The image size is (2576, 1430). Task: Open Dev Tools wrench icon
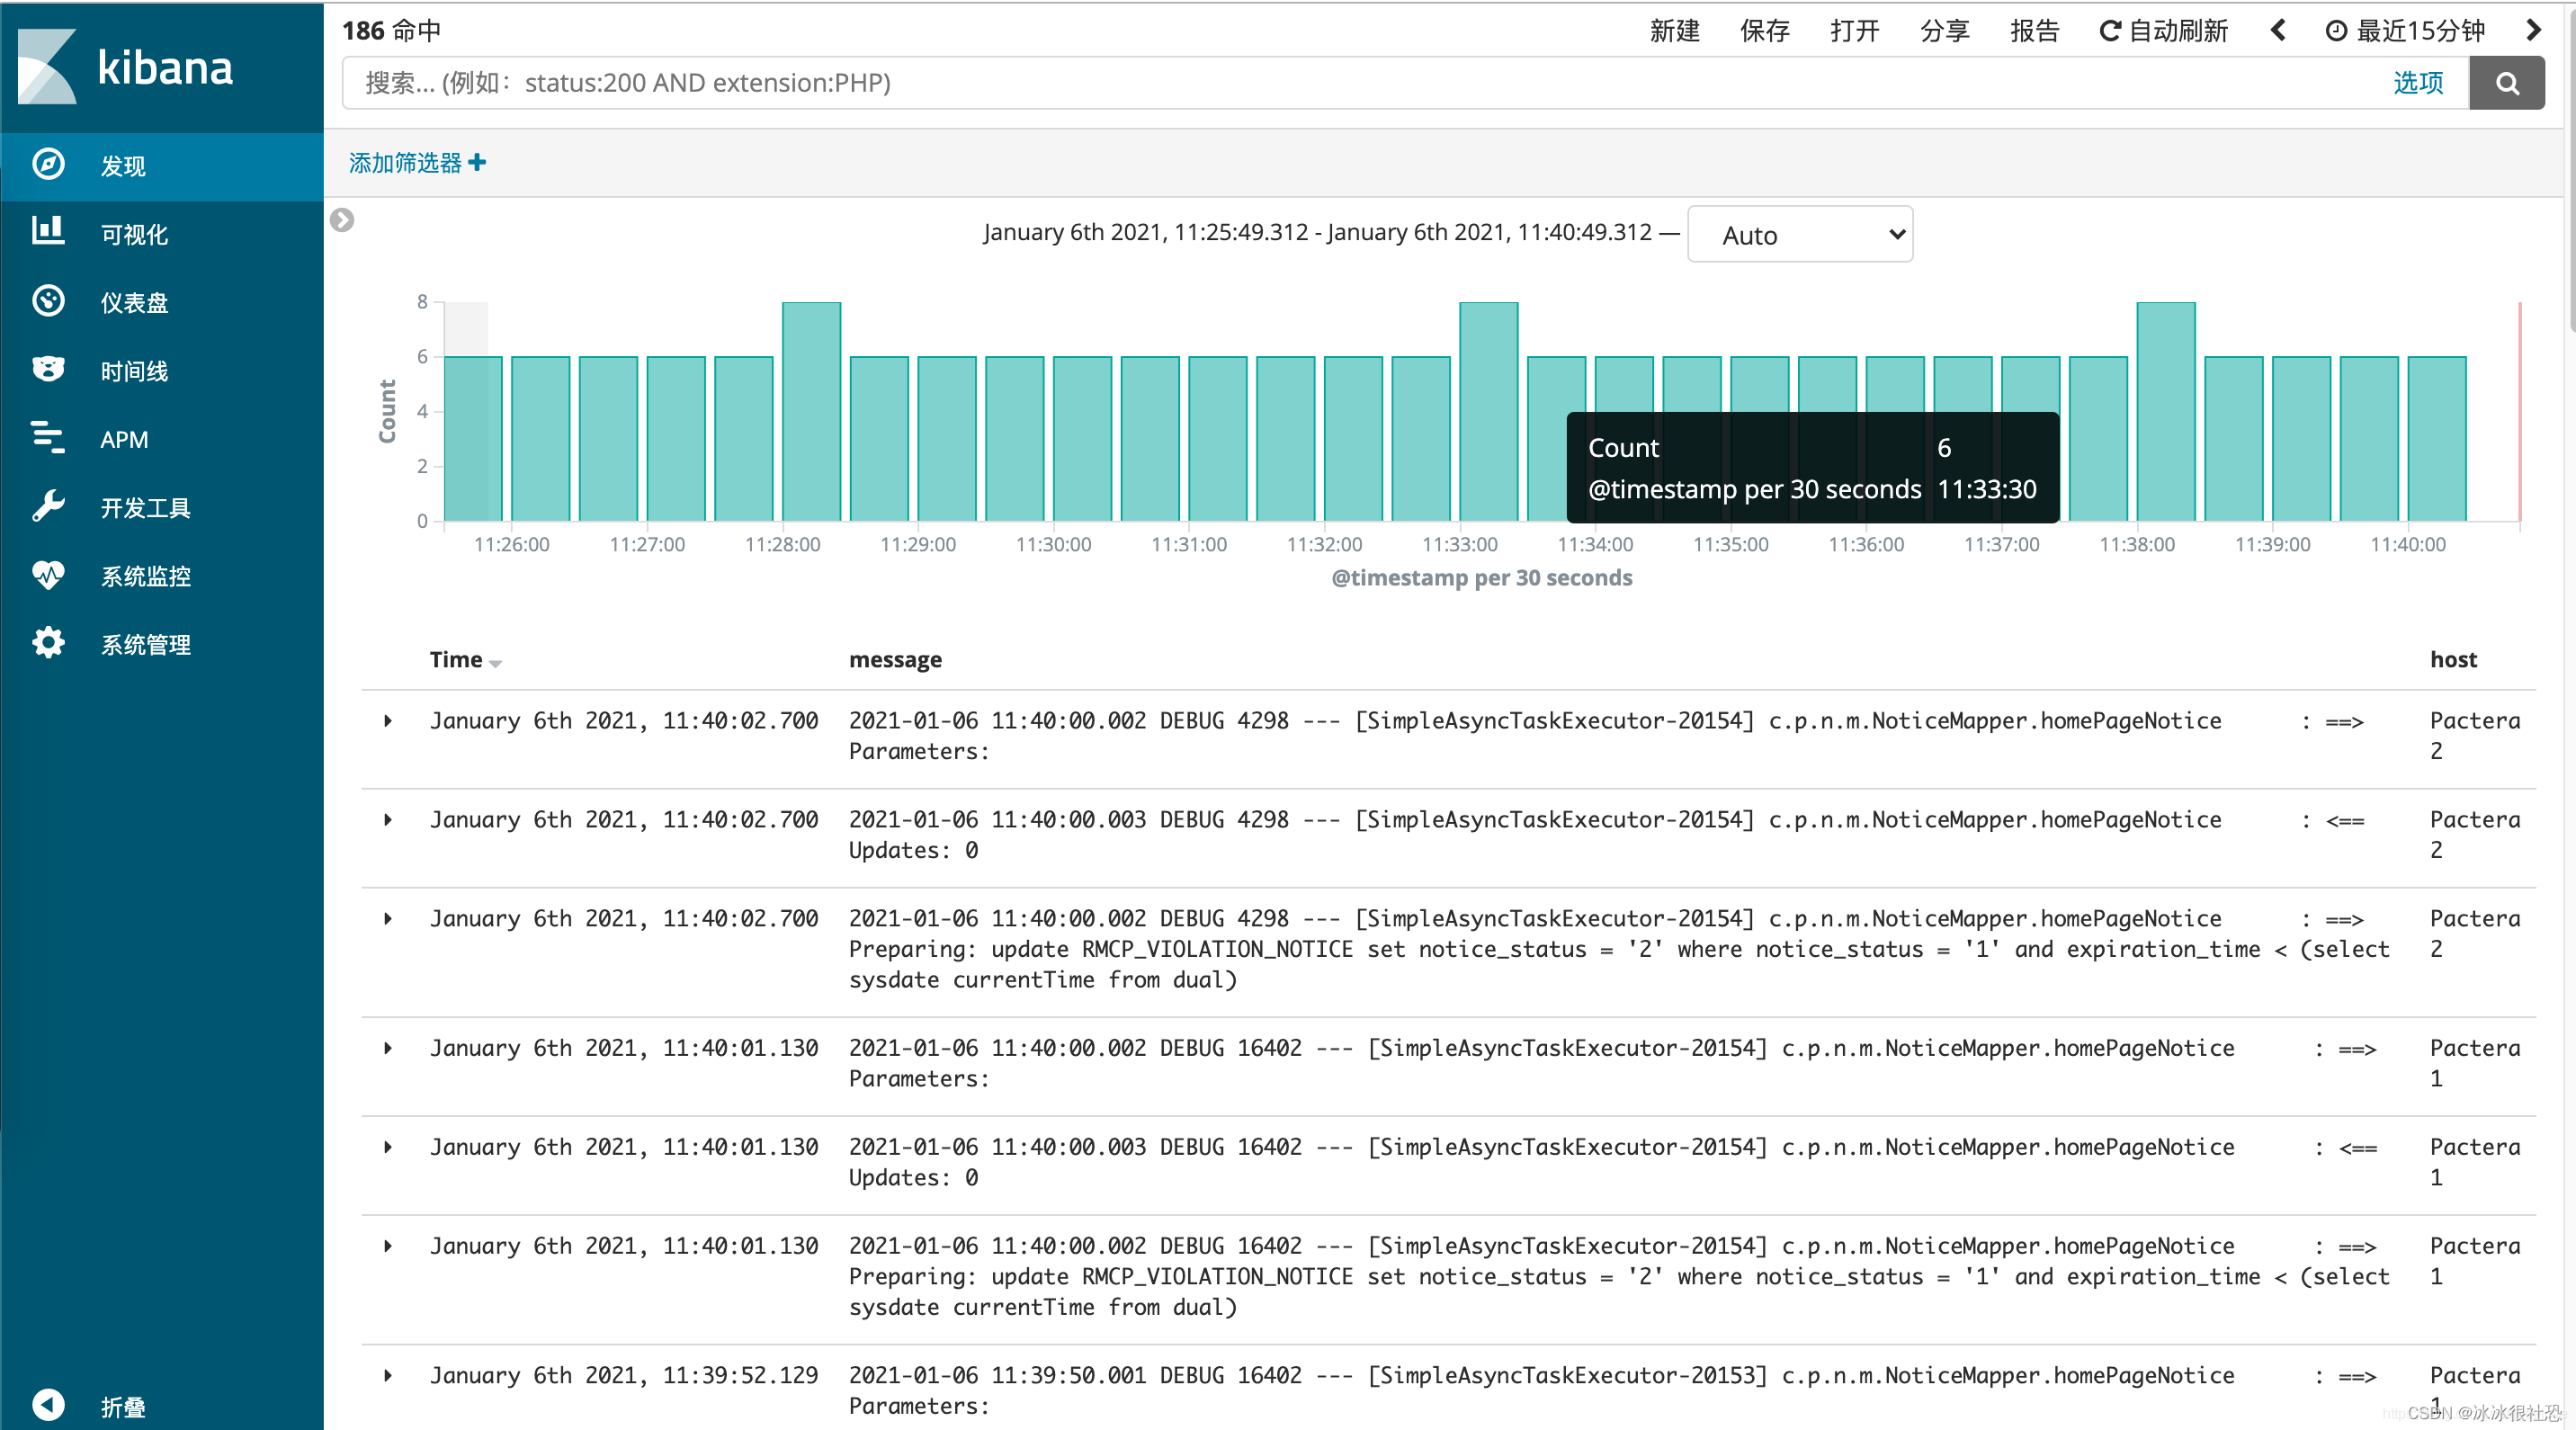click(x=48, y=507)
